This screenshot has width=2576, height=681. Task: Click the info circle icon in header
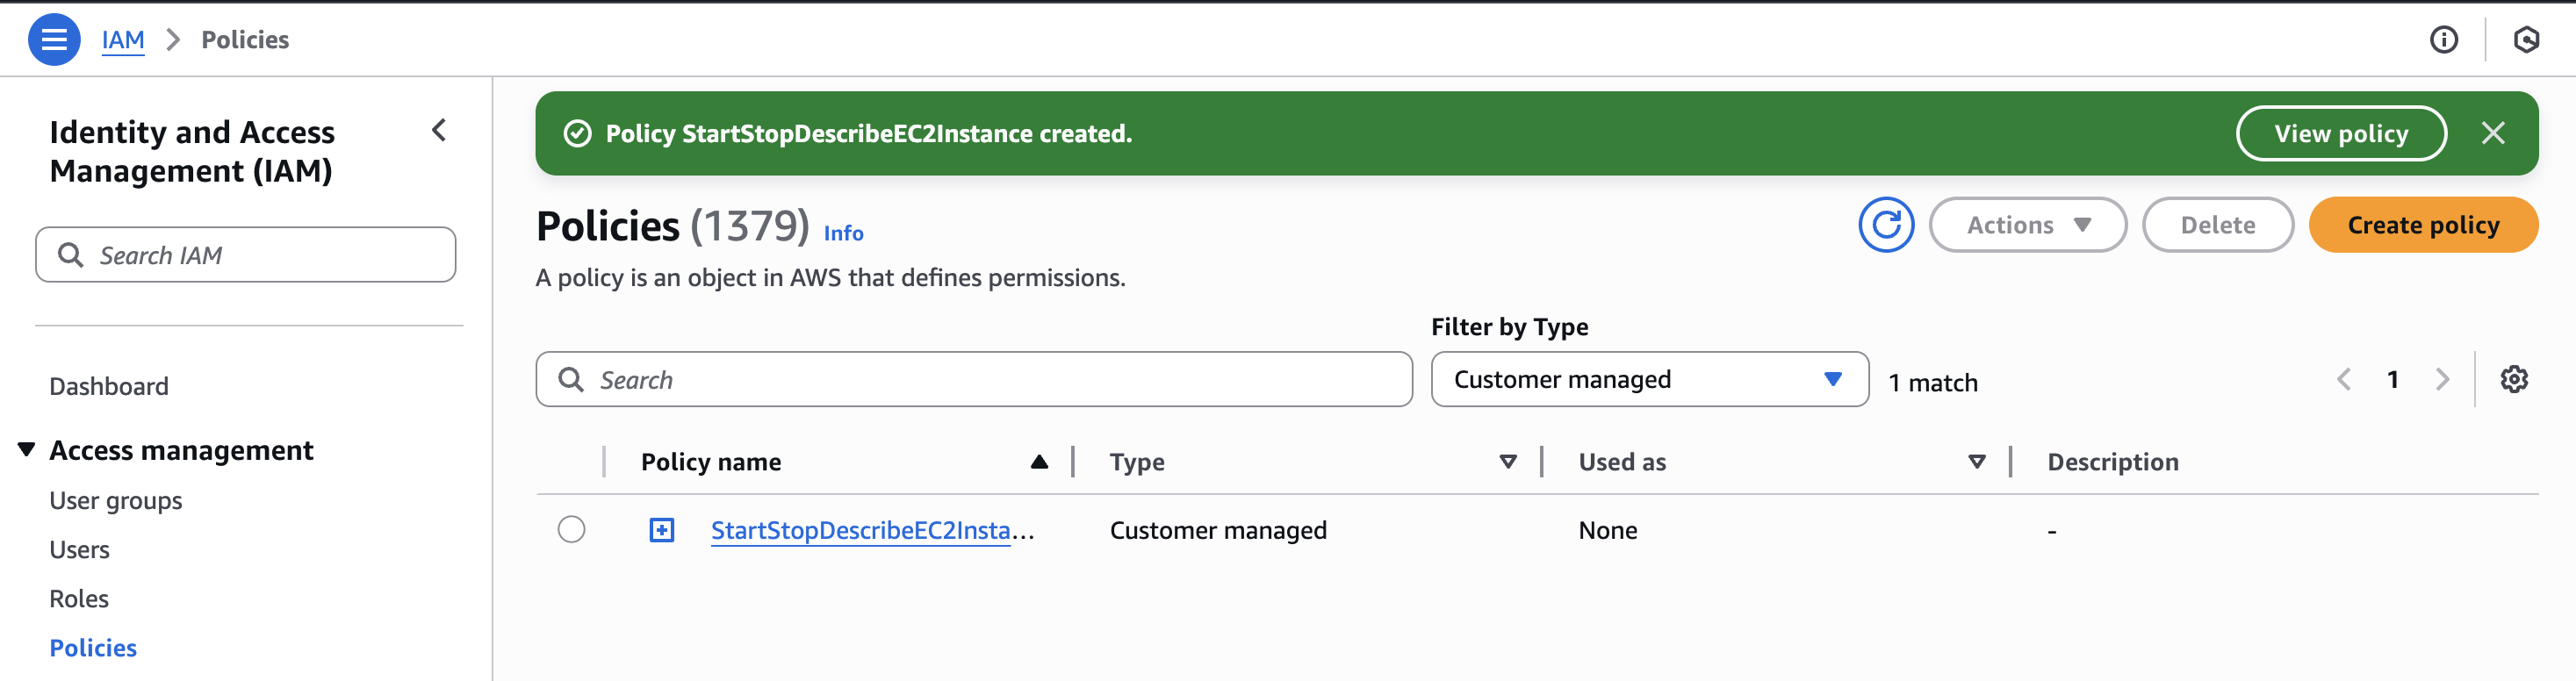pos(2443,40)
